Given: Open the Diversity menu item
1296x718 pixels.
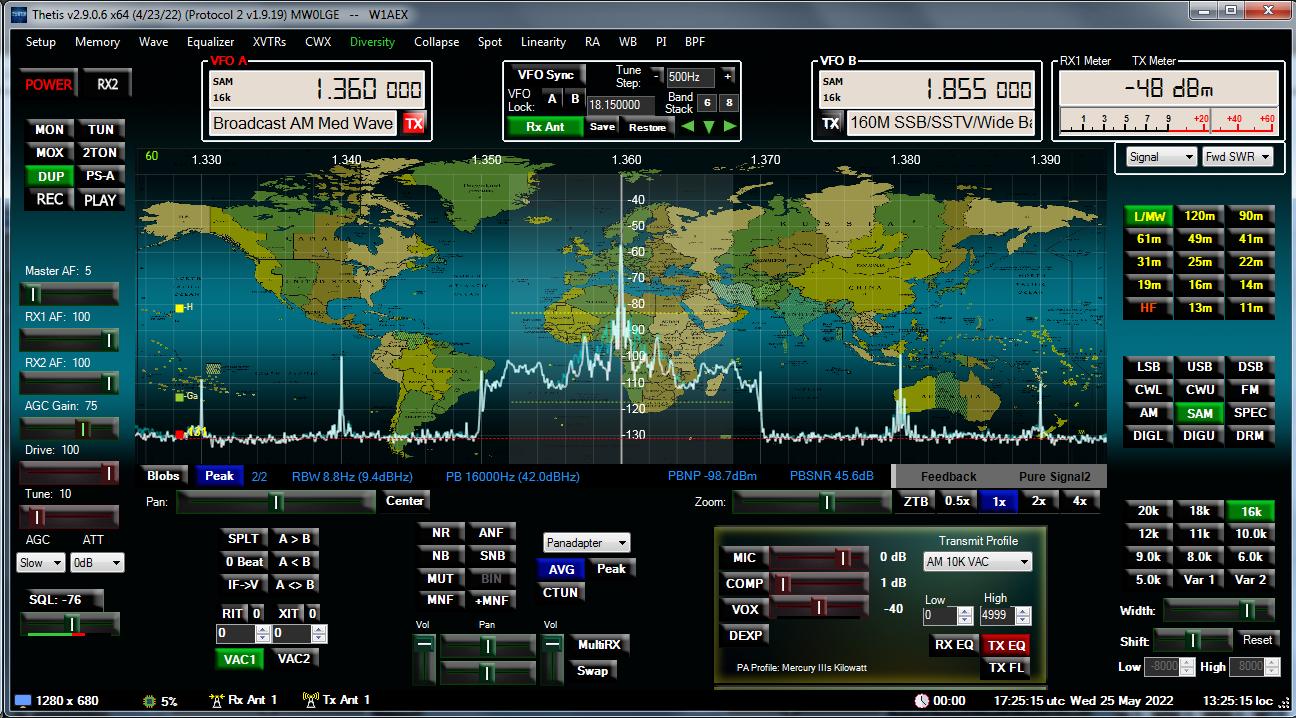Looking at the screenshot, I should pyautogui.click(x=372, y=42).
